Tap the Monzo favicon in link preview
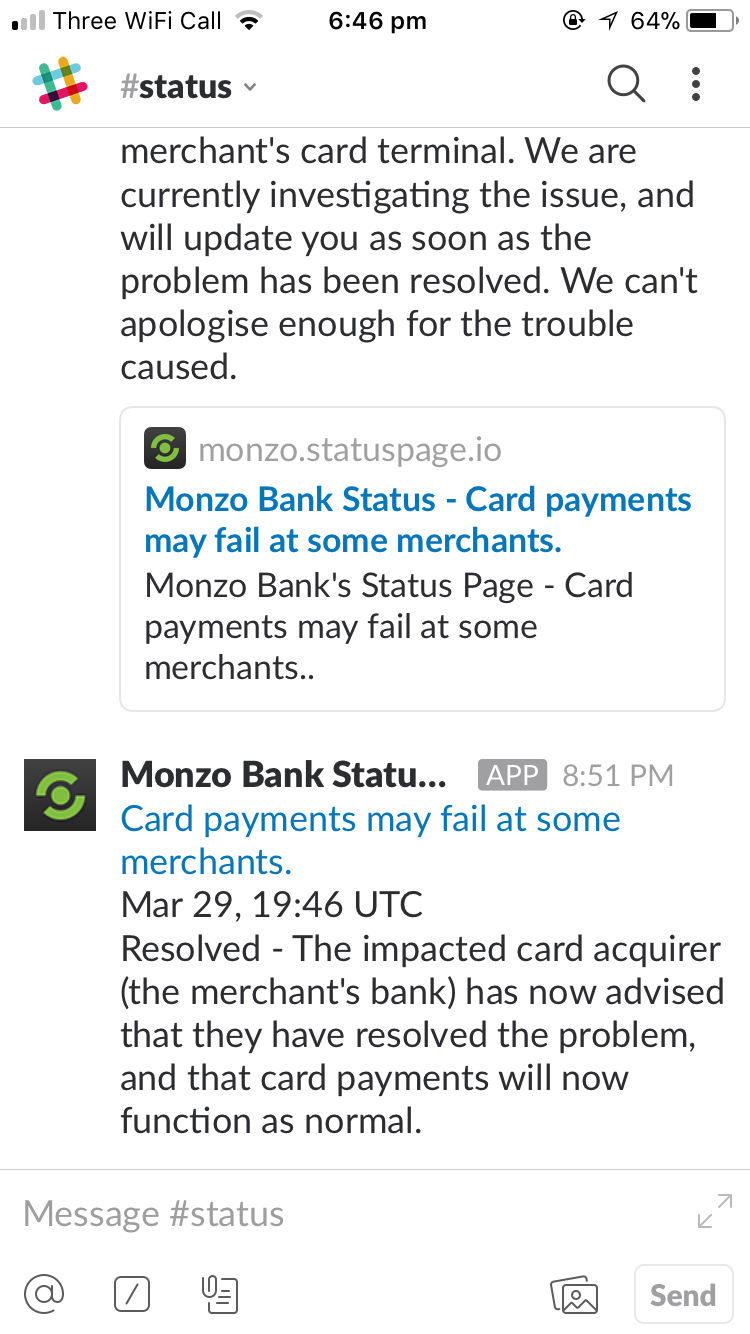 (x=163, y=449)
